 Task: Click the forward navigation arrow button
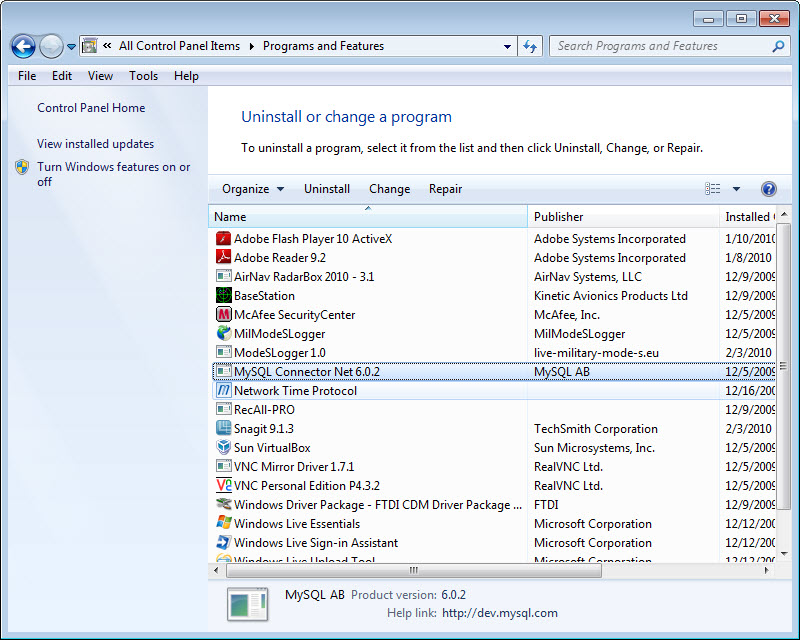pyautogui.click(x=51, y=46)
